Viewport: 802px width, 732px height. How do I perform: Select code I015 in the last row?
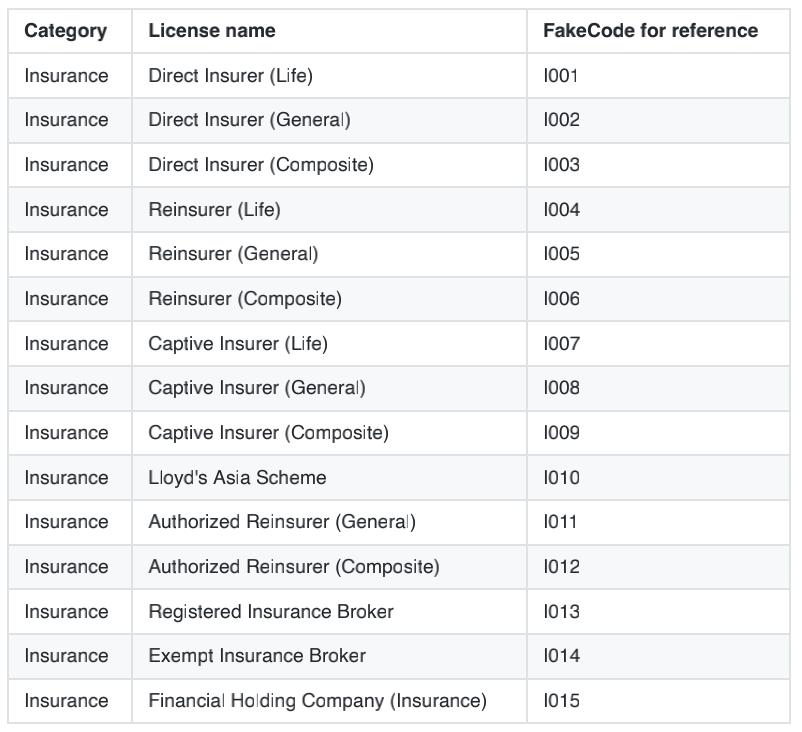click(561, 701)
